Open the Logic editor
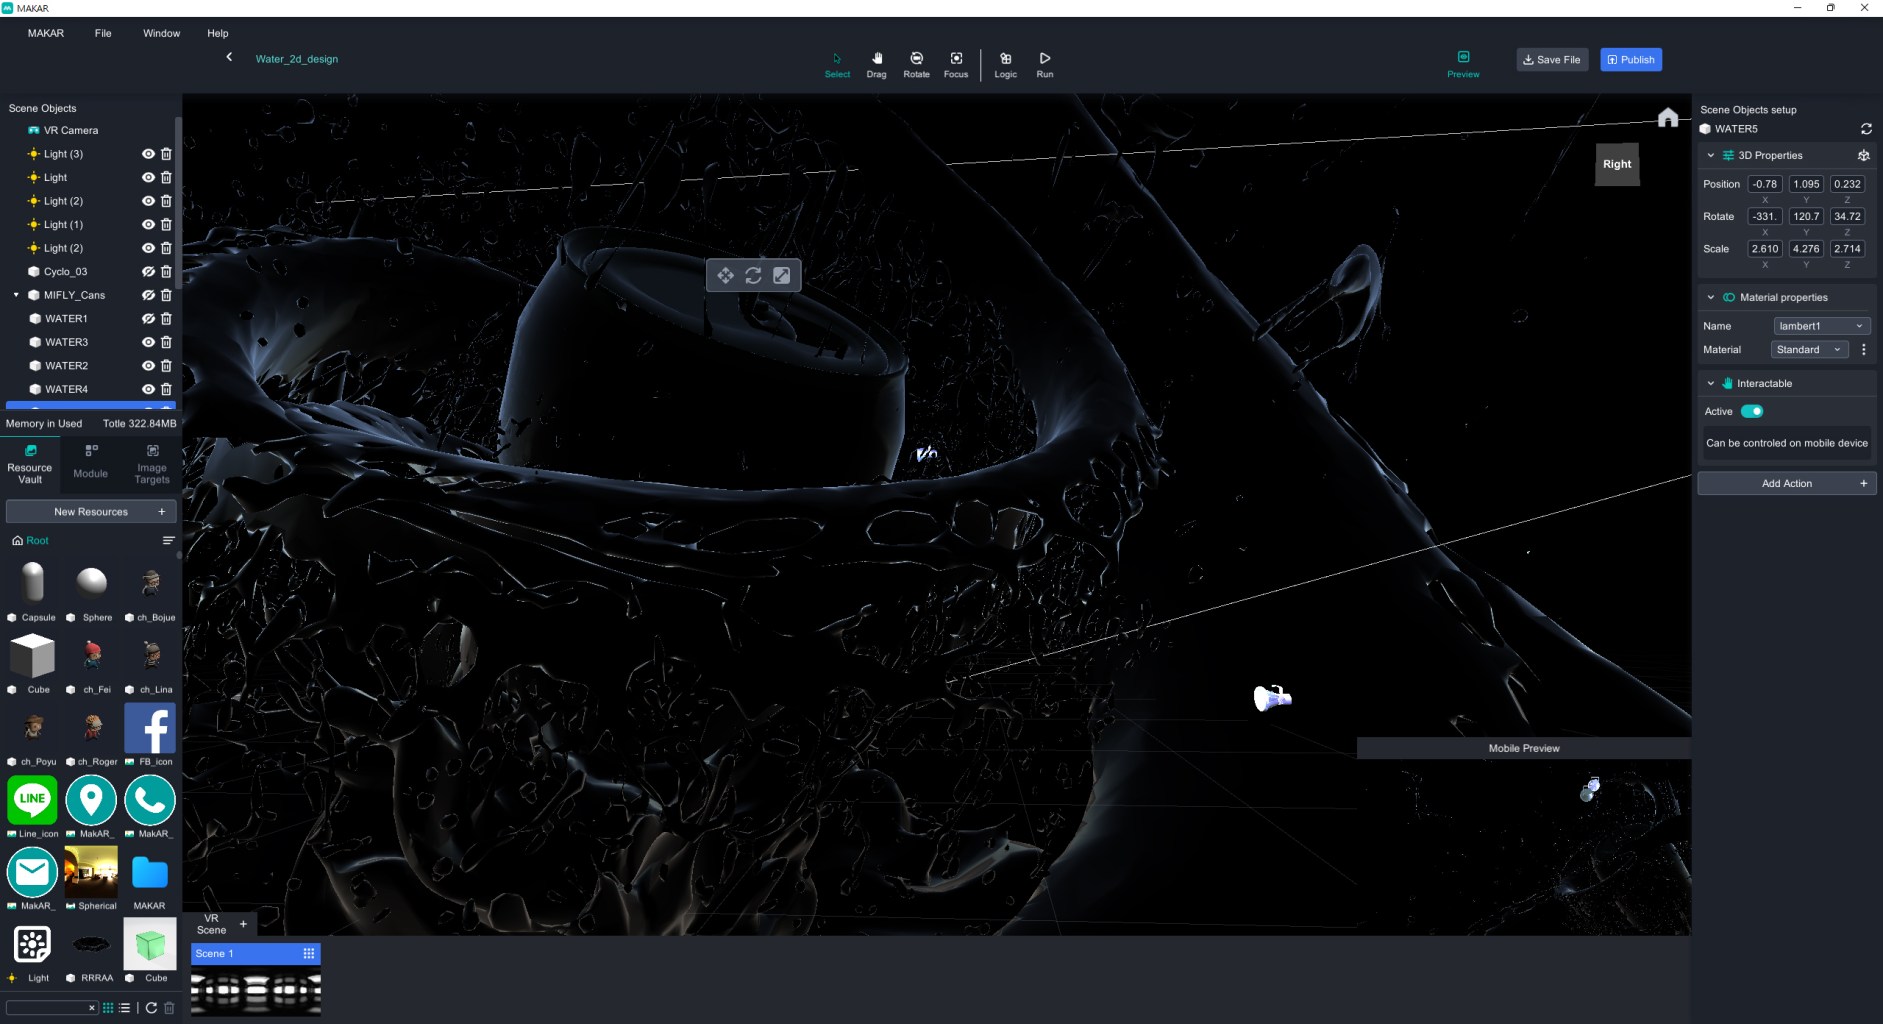 pos(1005,64)
